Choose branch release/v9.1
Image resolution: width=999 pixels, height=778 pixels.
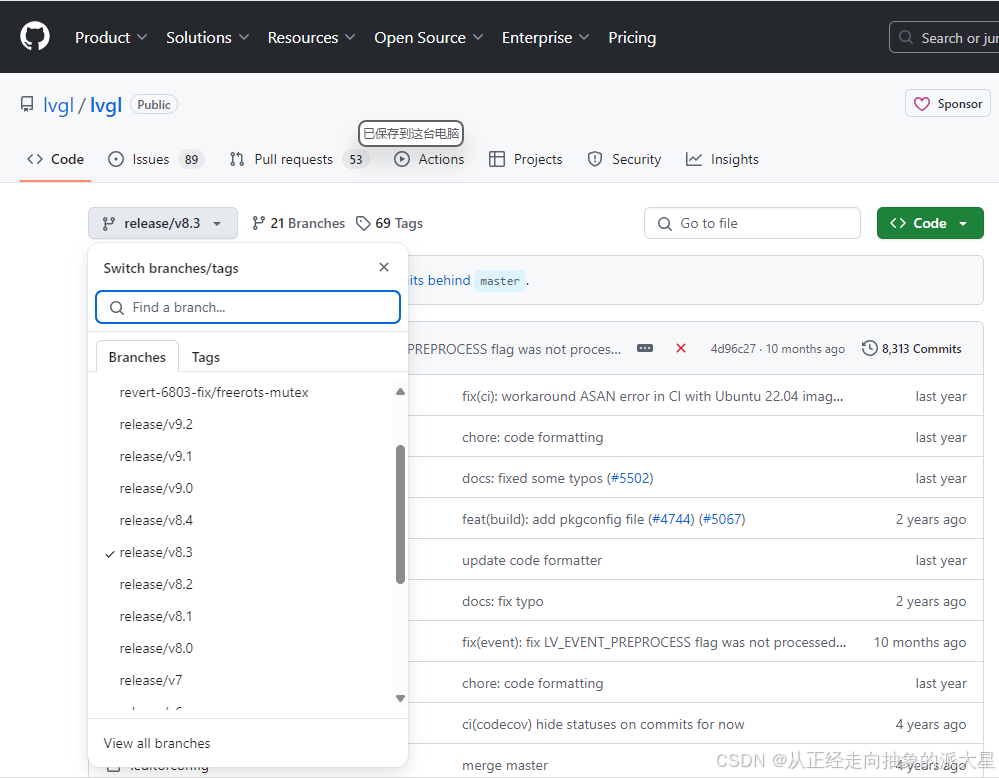156,456
